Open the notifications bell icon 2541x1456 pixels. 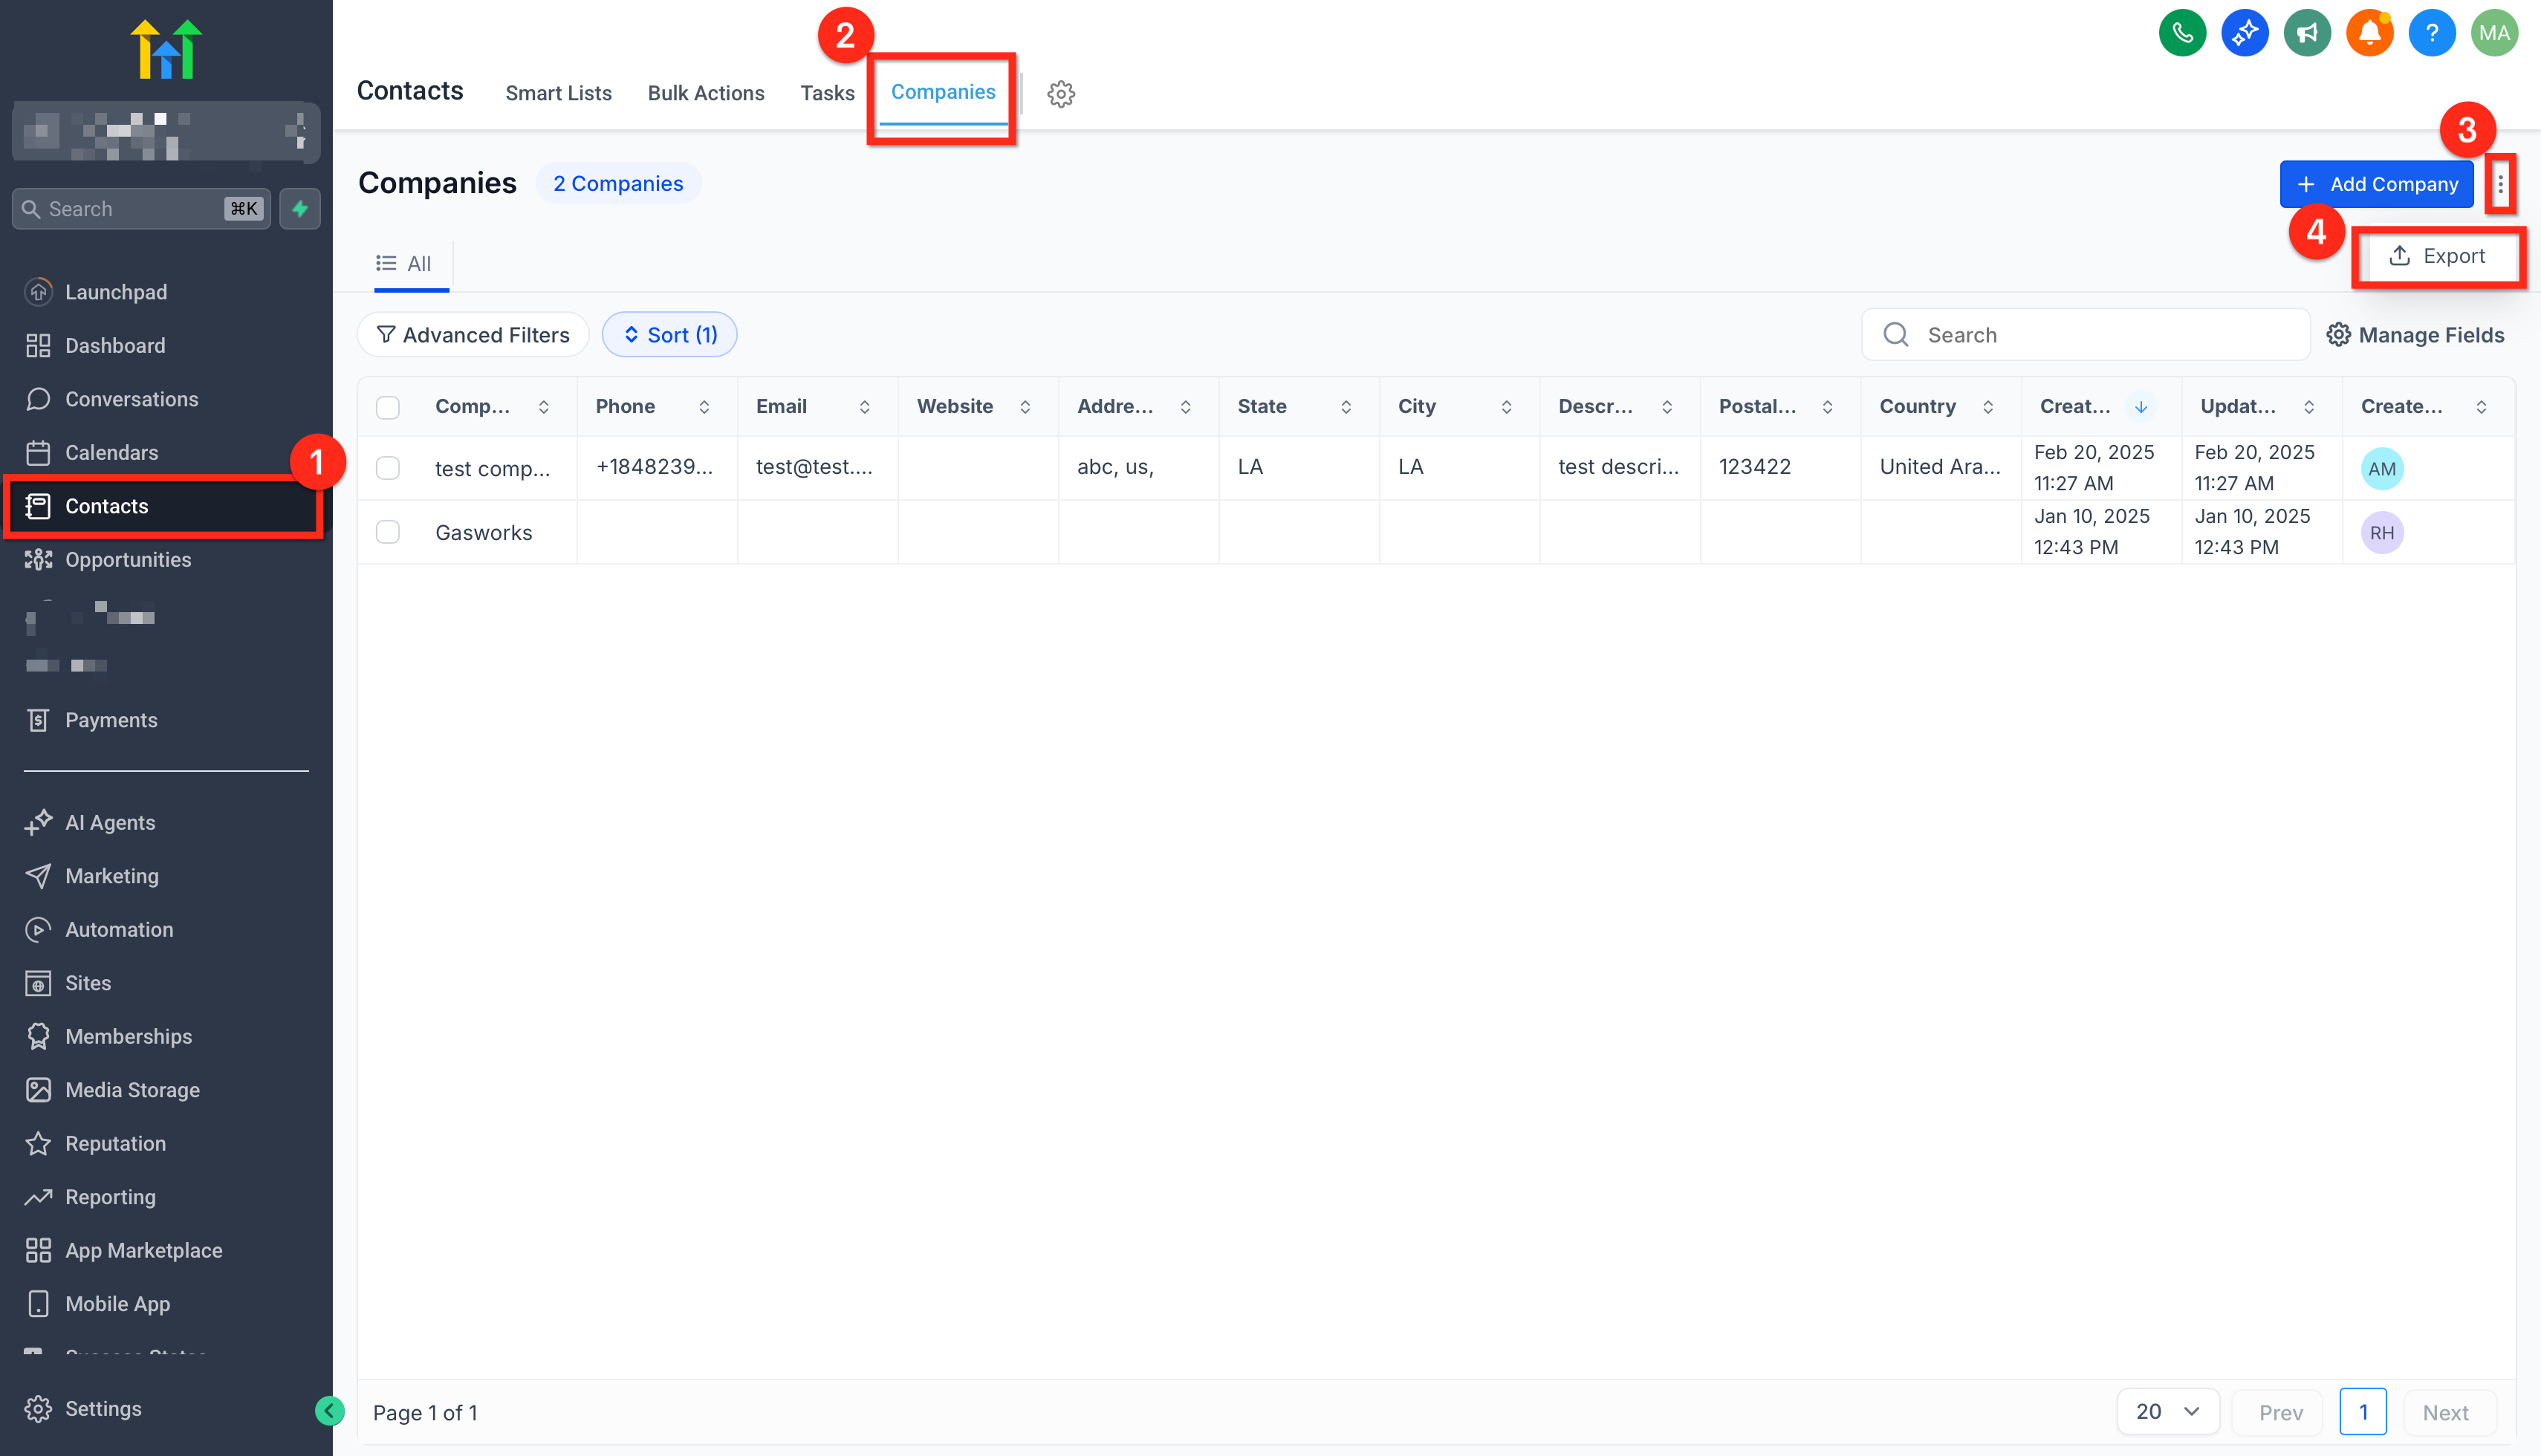(2368, 34)
